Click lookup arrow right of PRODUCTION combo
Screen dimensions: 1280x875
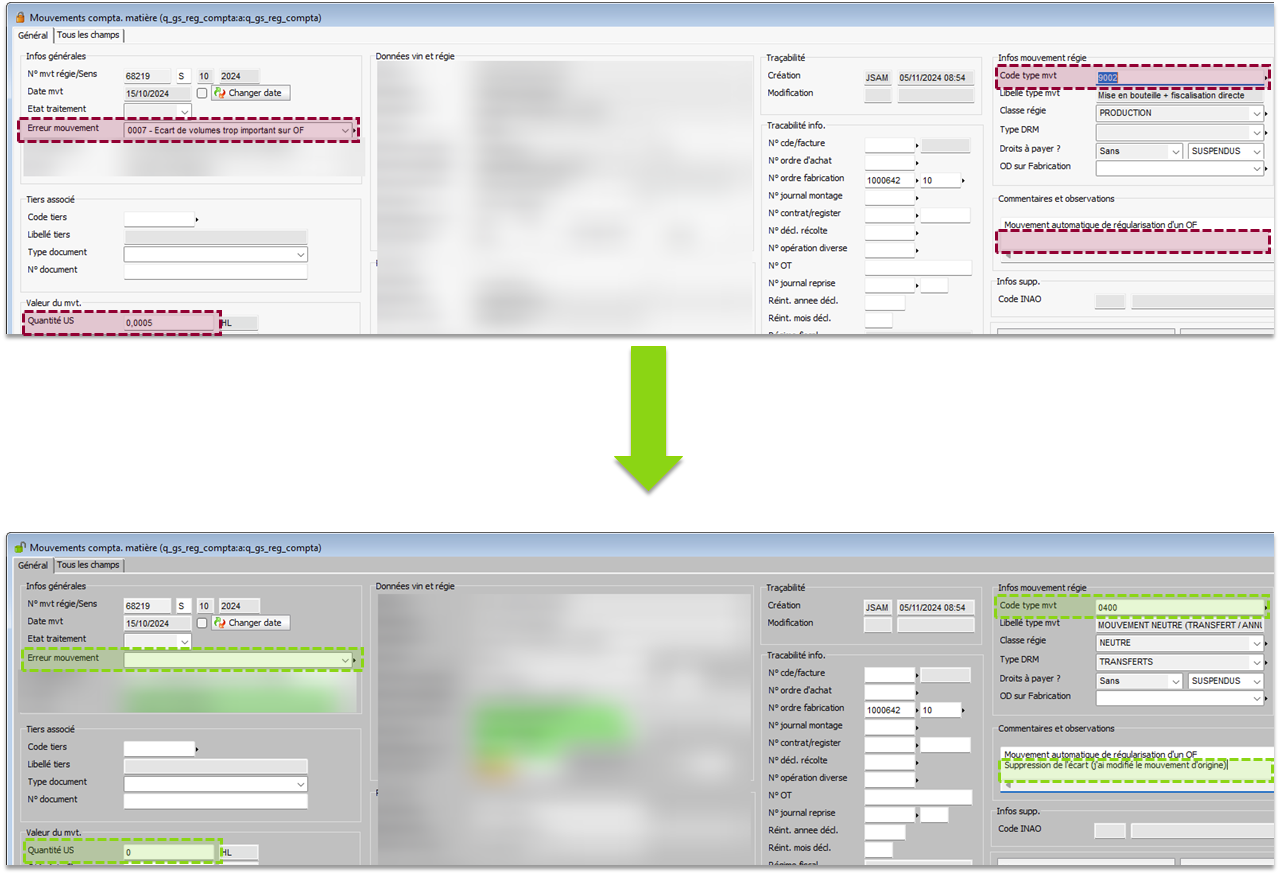tap(1267, 114)
